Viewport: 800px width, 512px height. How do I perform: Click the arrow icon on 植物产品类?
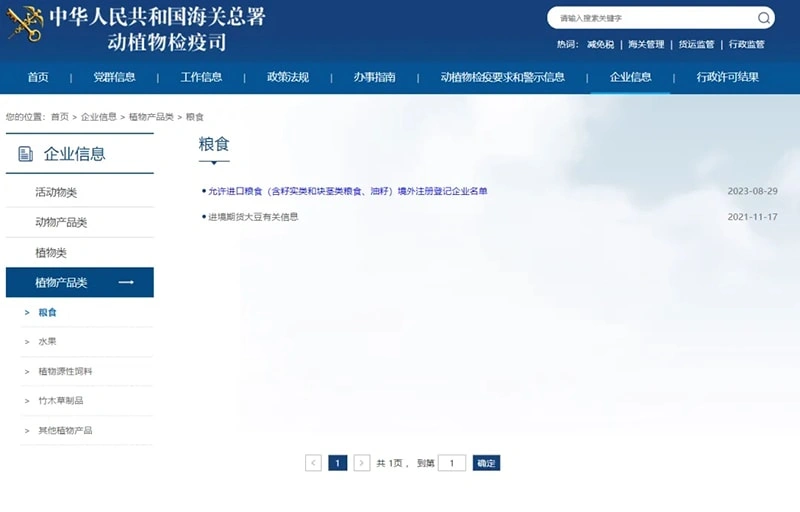pyautogui.click(x=126, y=282)
